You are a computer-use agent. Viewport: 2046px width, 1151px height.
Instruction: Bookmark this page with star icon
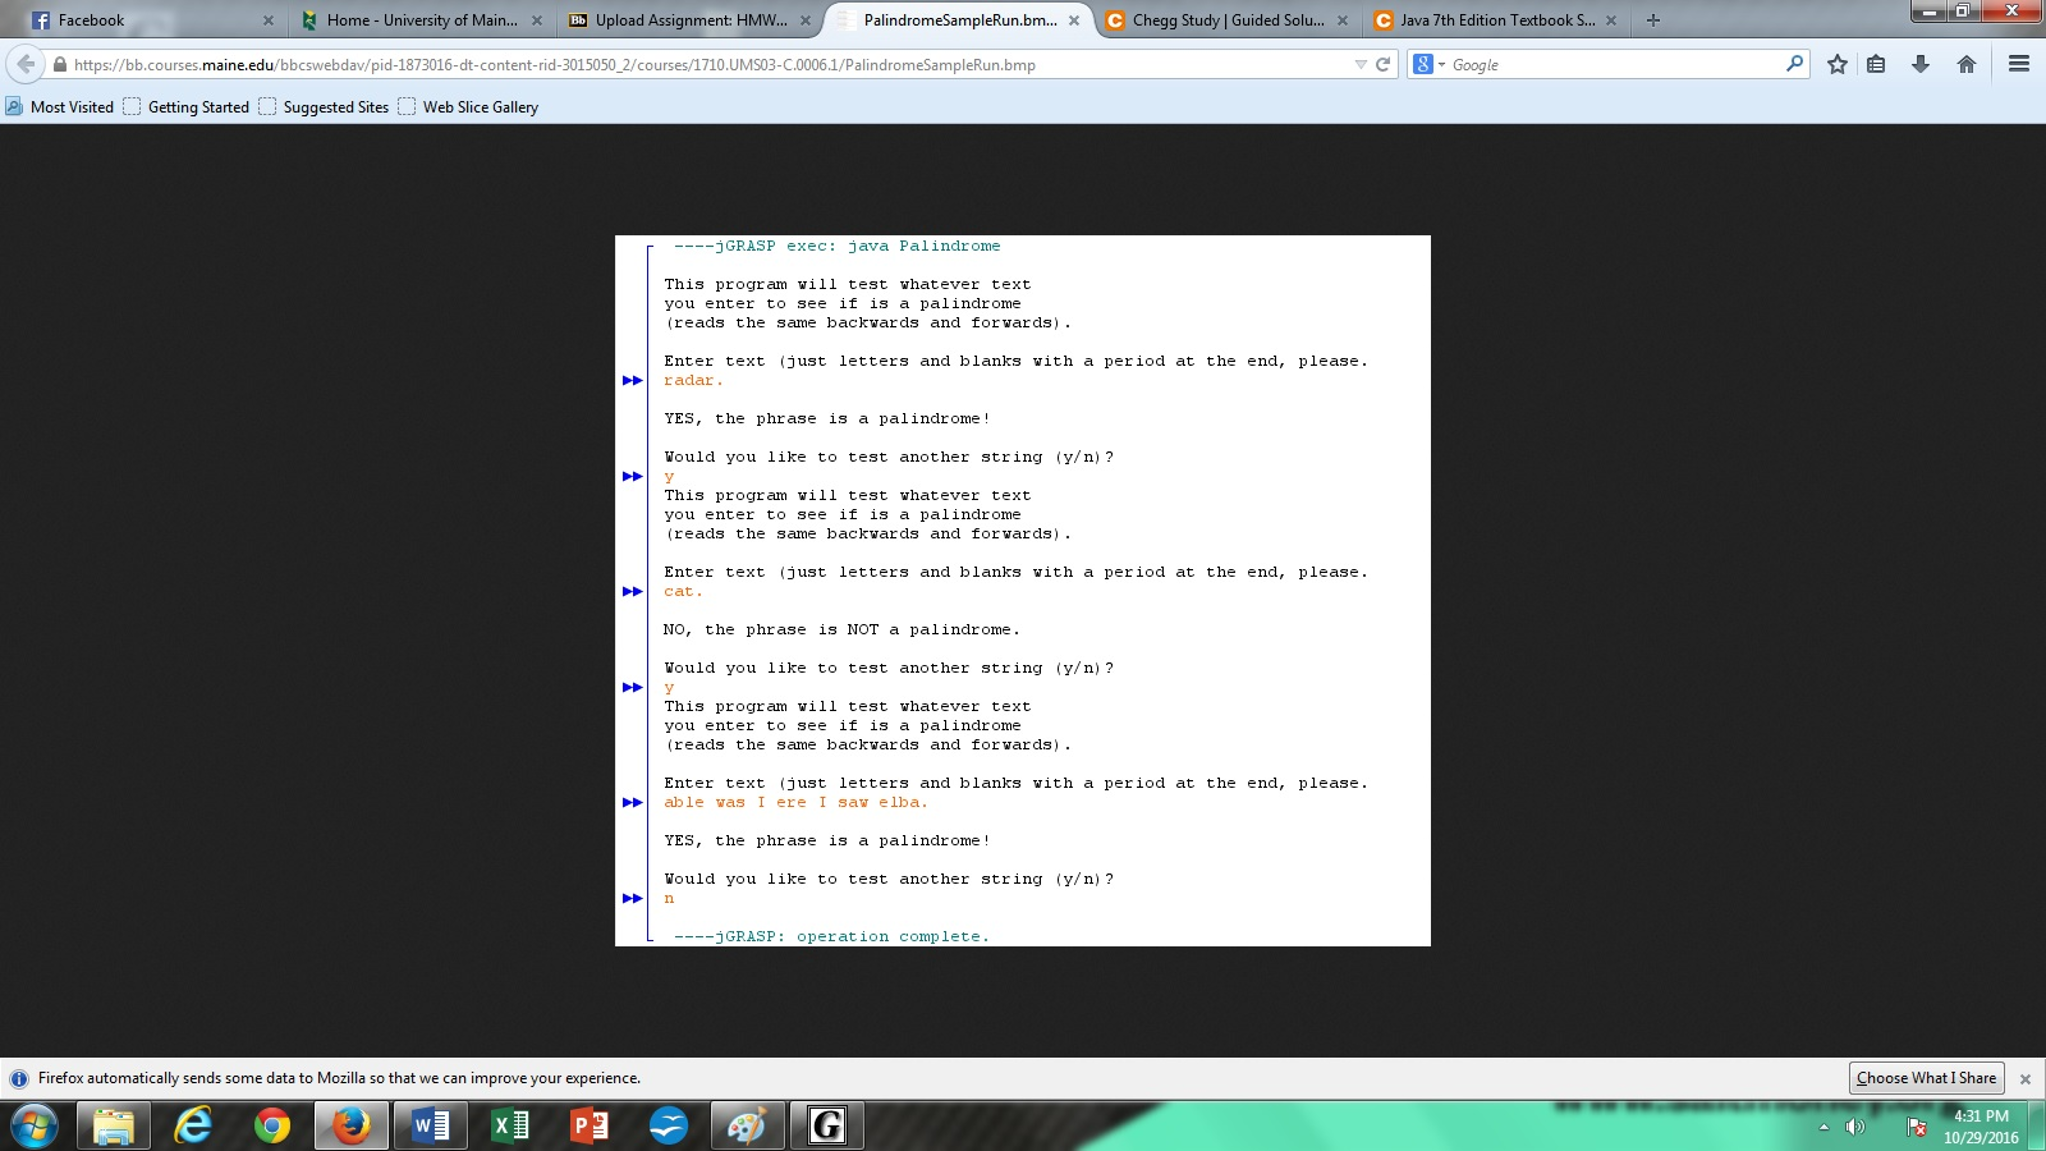(1837, 64)
